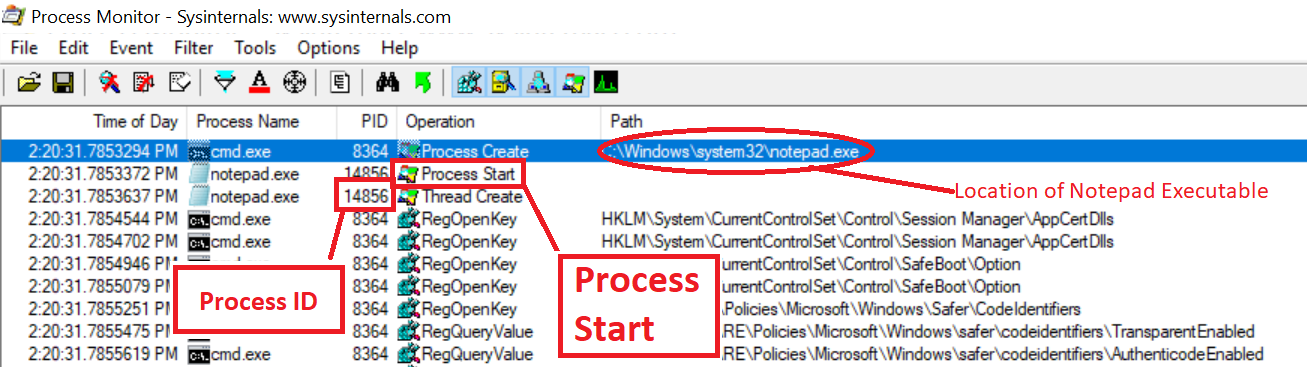The image size is (1309, 367).
Task: Select the 2:20:31.7853372 PM time cell
Action: point(104,174)
